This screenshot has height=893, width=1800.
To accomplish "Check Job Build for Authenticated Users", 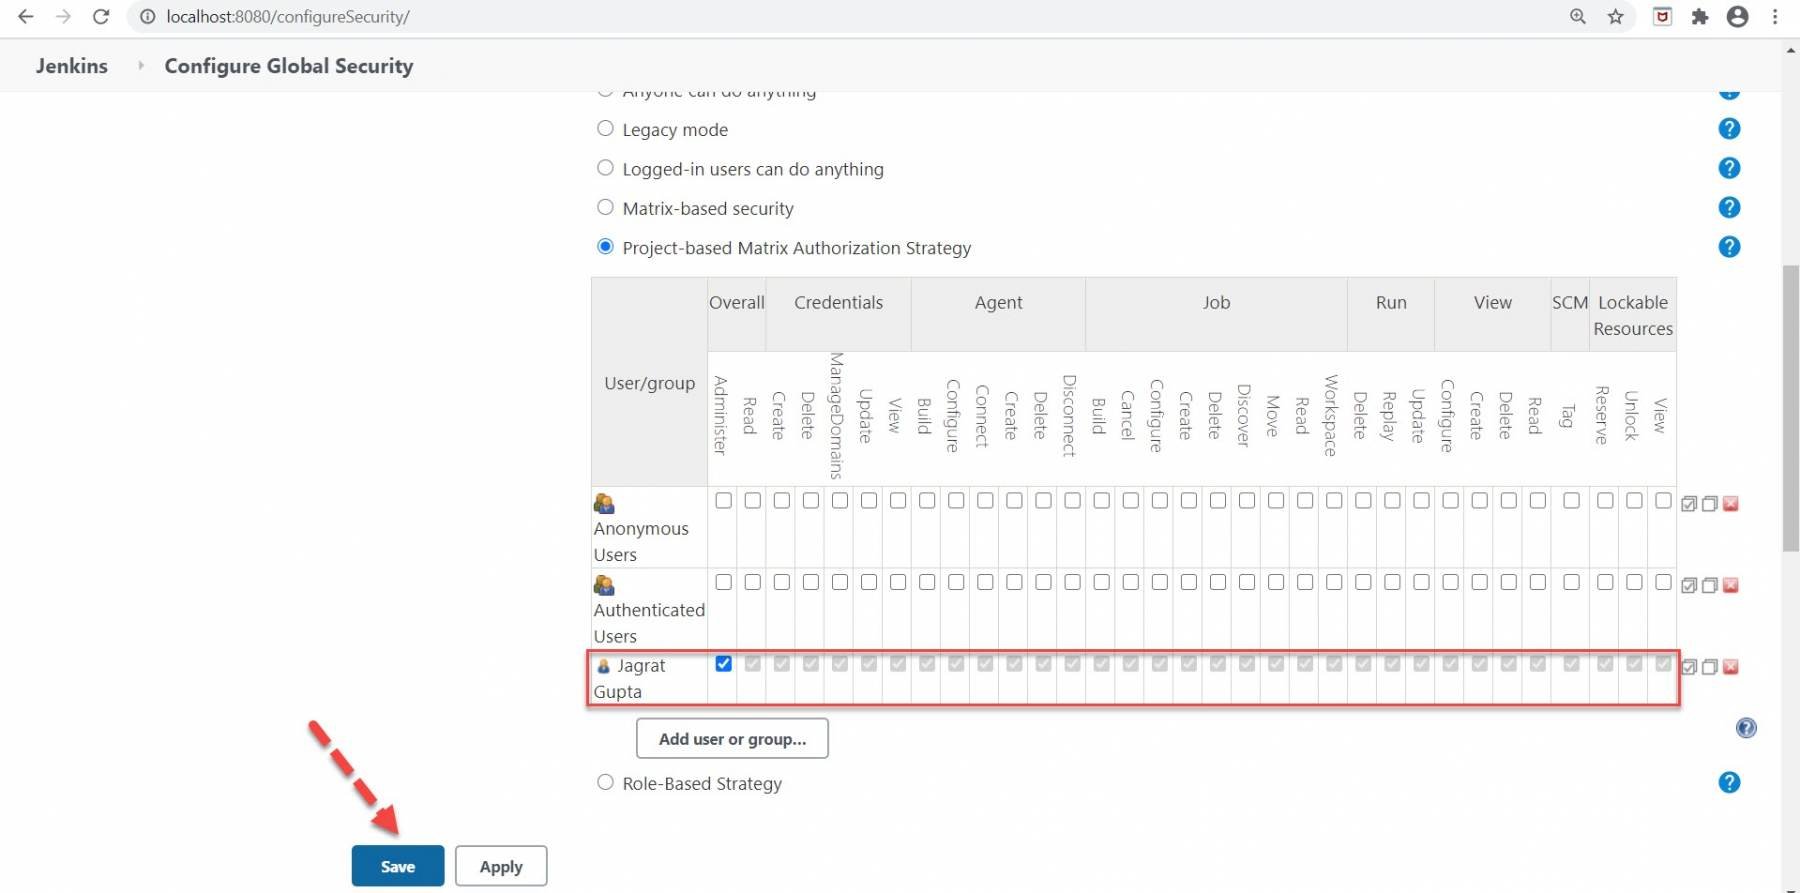I will click(x=1101, y=582).
